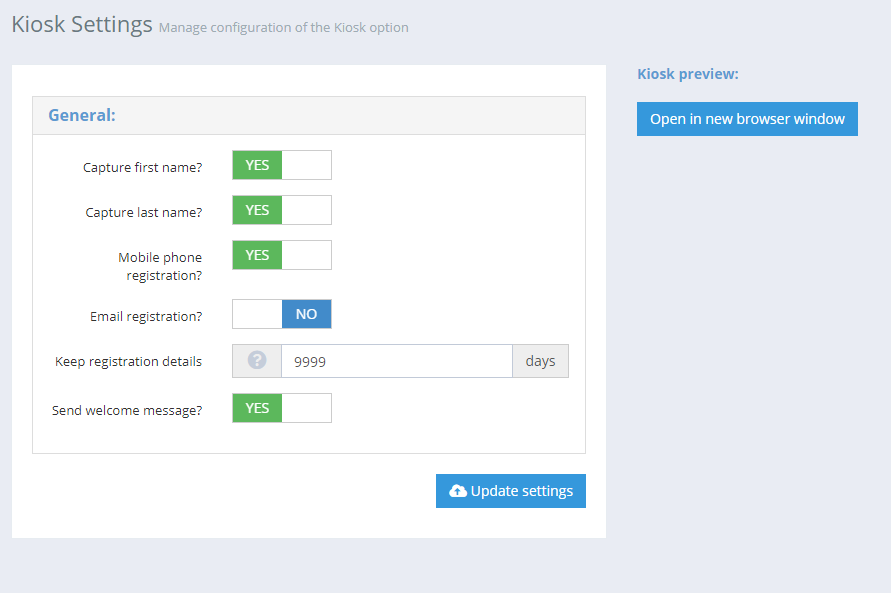Viewport: 891px width, 593px height.
Task: Disable Mobile phone registration toggle
Action: tap(282, 255)
